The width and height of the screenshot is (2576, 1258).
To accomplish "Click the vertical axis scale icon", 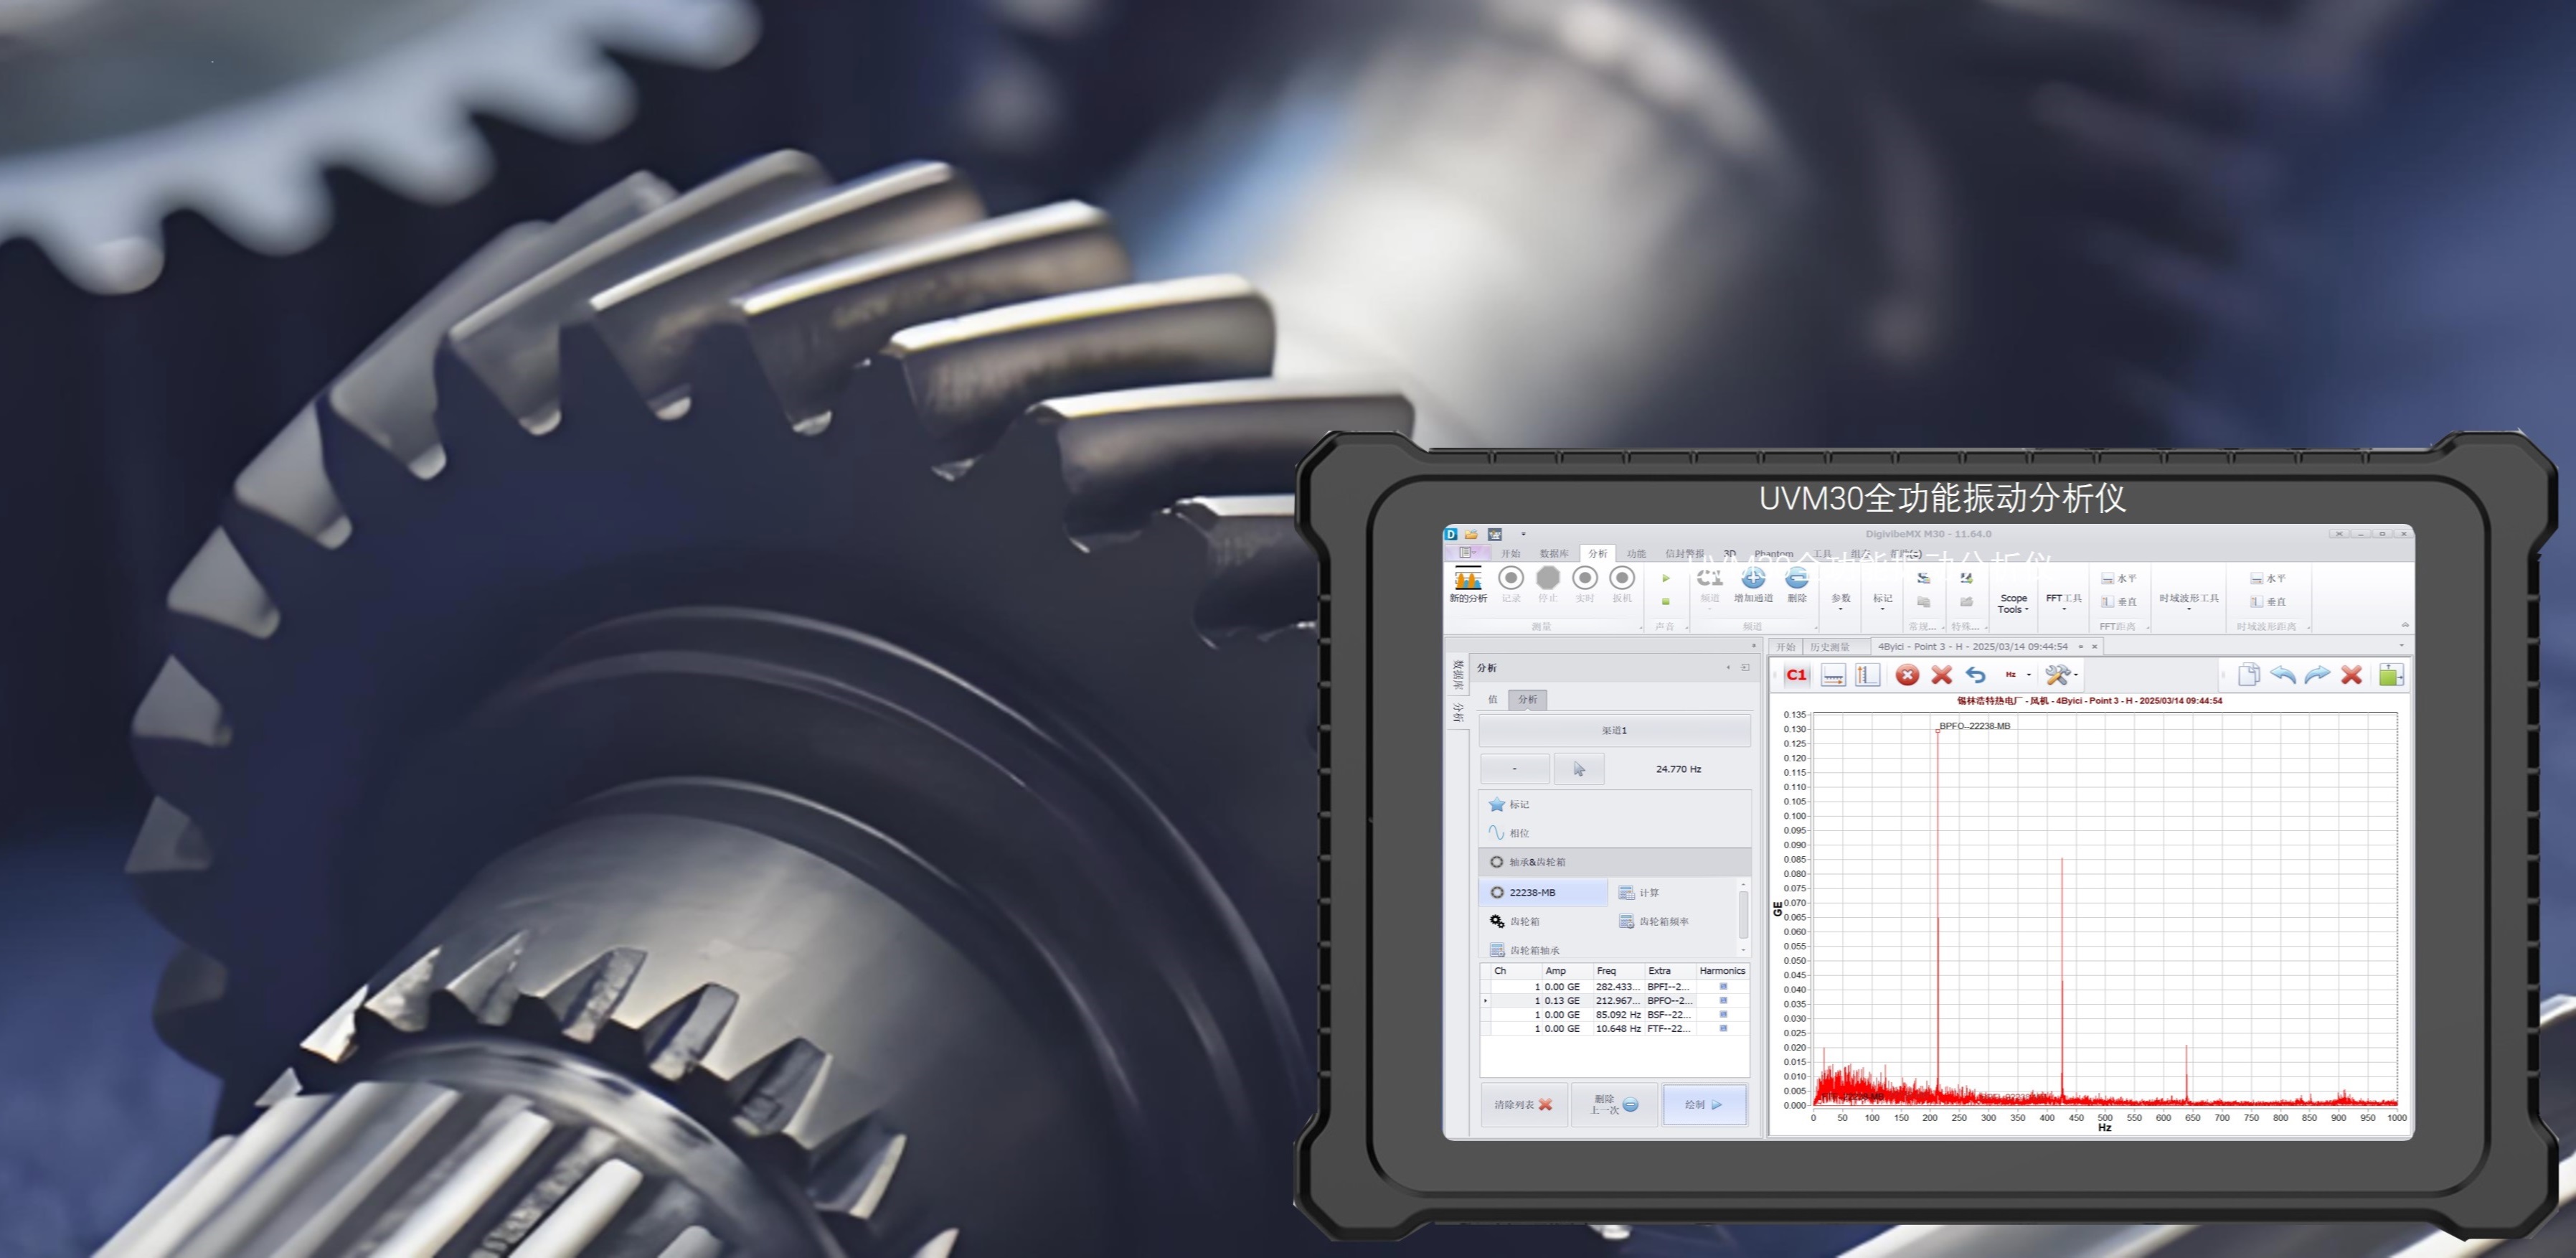I will 1867,675.
